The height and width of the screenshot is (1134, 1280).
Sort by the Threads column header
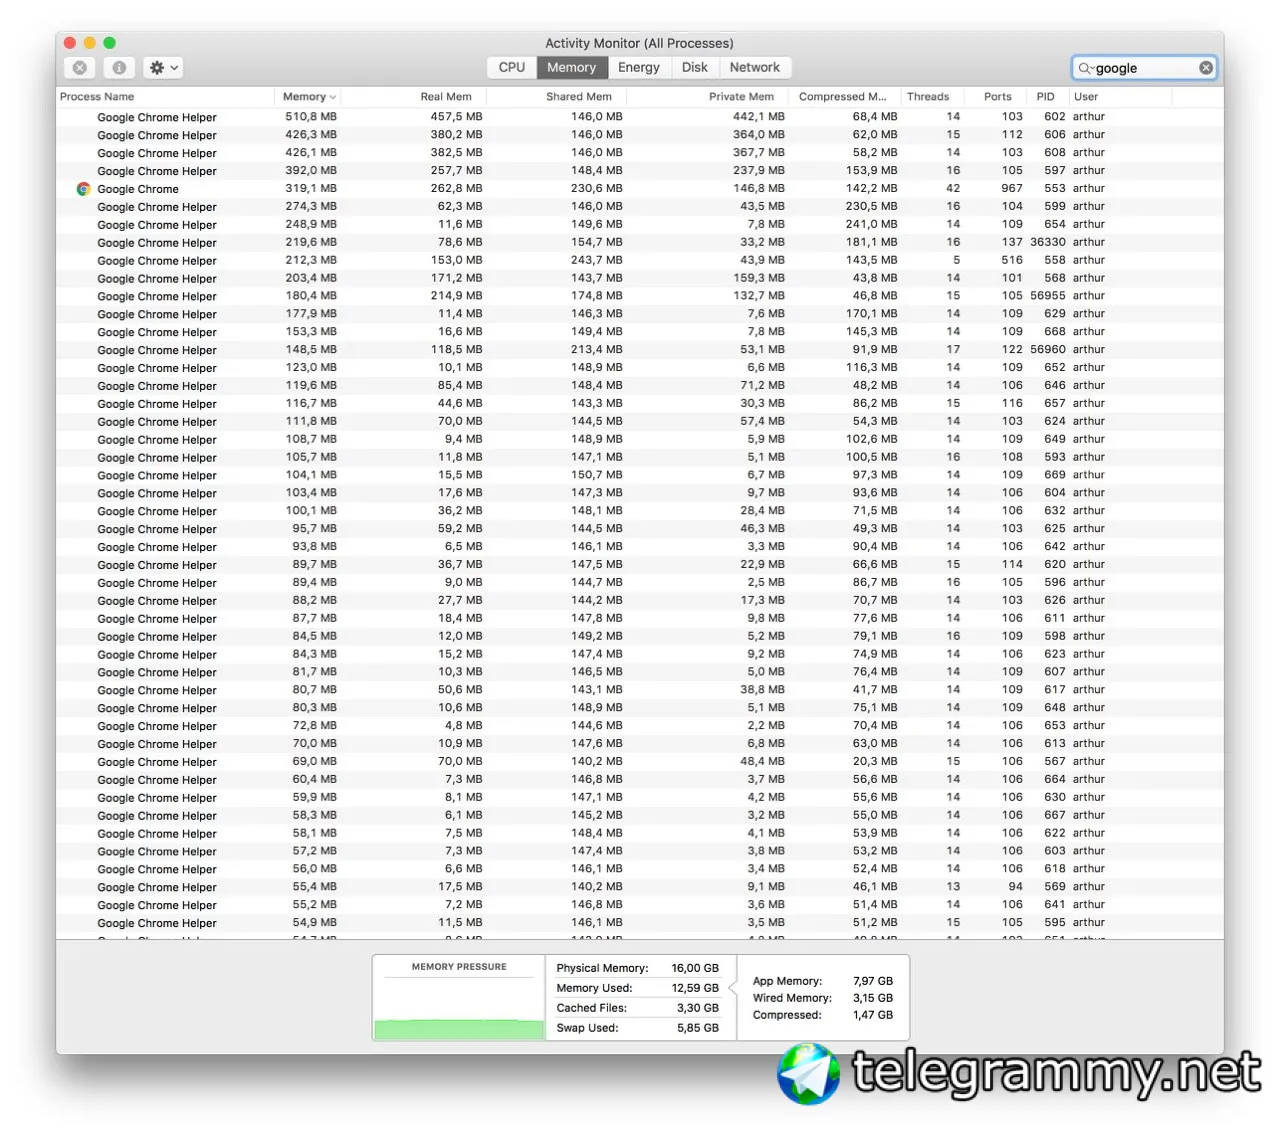pos(933,97)
